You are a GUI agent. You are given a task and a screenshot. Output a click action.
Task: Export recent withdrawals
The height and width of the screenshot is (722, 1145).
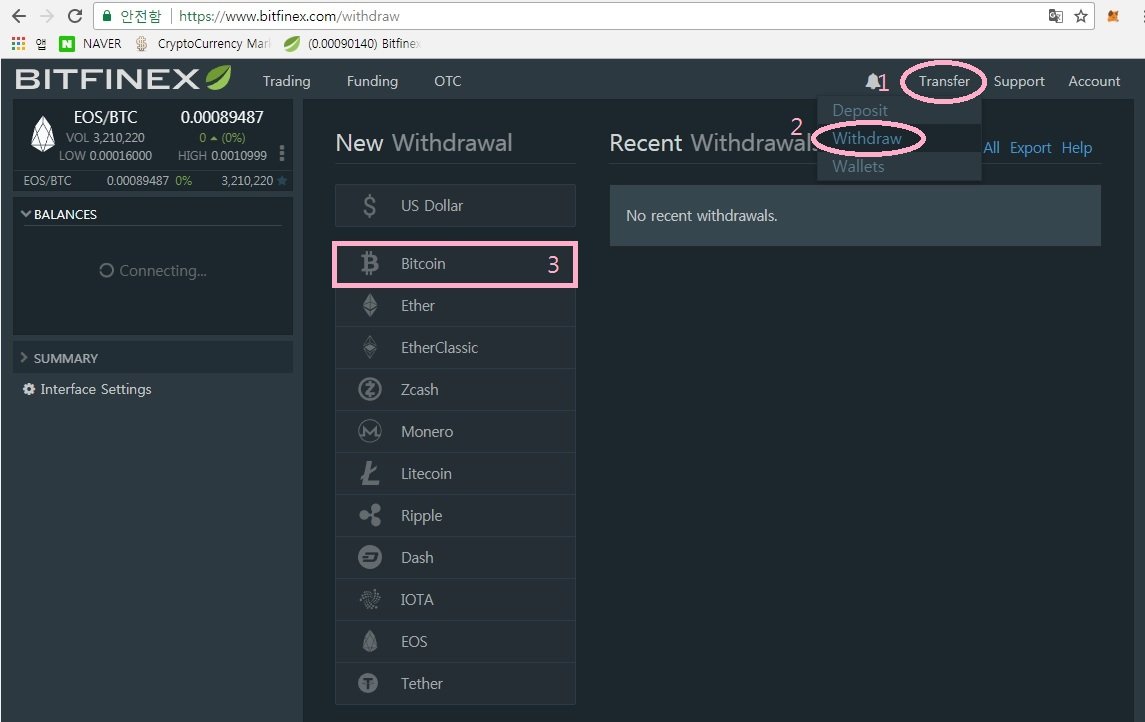[x=1030, y=147]
